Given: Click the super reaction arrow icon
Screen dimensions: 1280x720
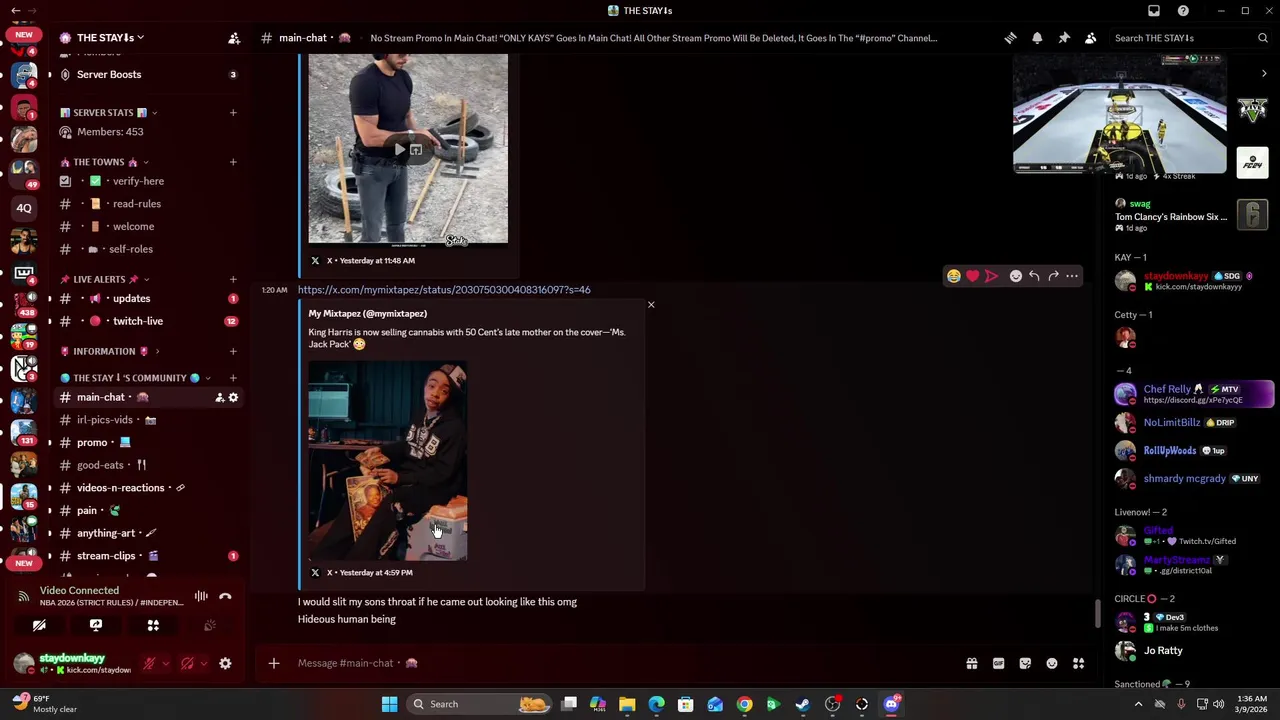Looking at the screenshot, I should click(x=991, y=276).
